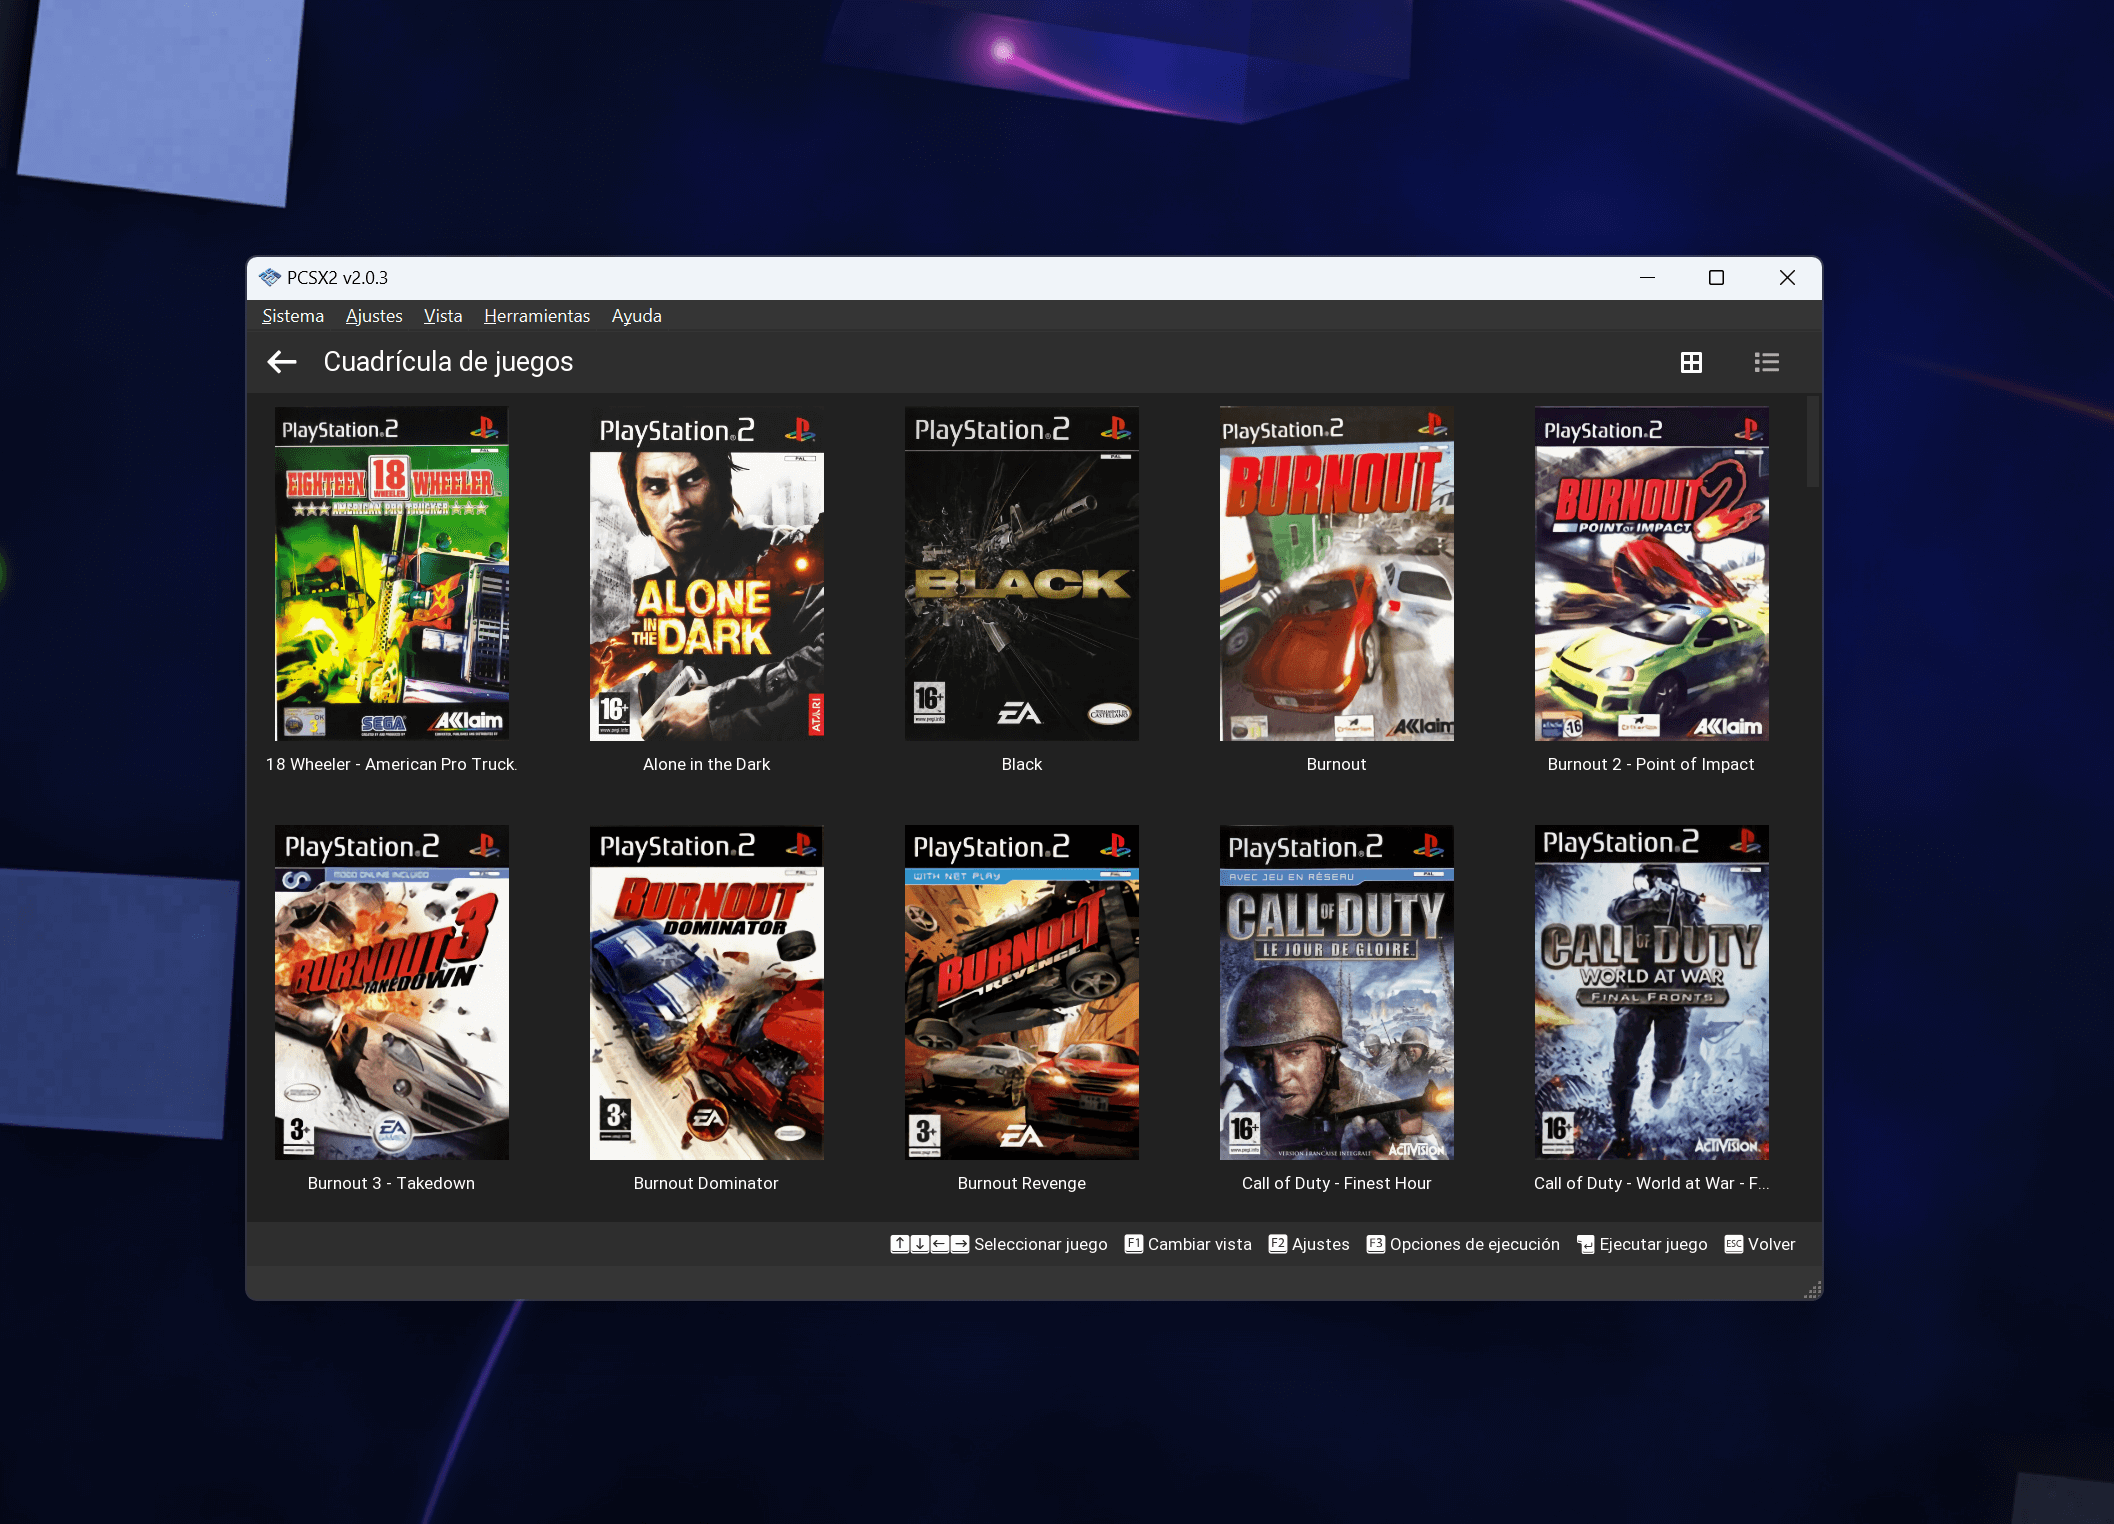Select Call of Duty - Finest Hour cover
The width and height of the screenshot is (2114, 1524).
coord(1336,993)
